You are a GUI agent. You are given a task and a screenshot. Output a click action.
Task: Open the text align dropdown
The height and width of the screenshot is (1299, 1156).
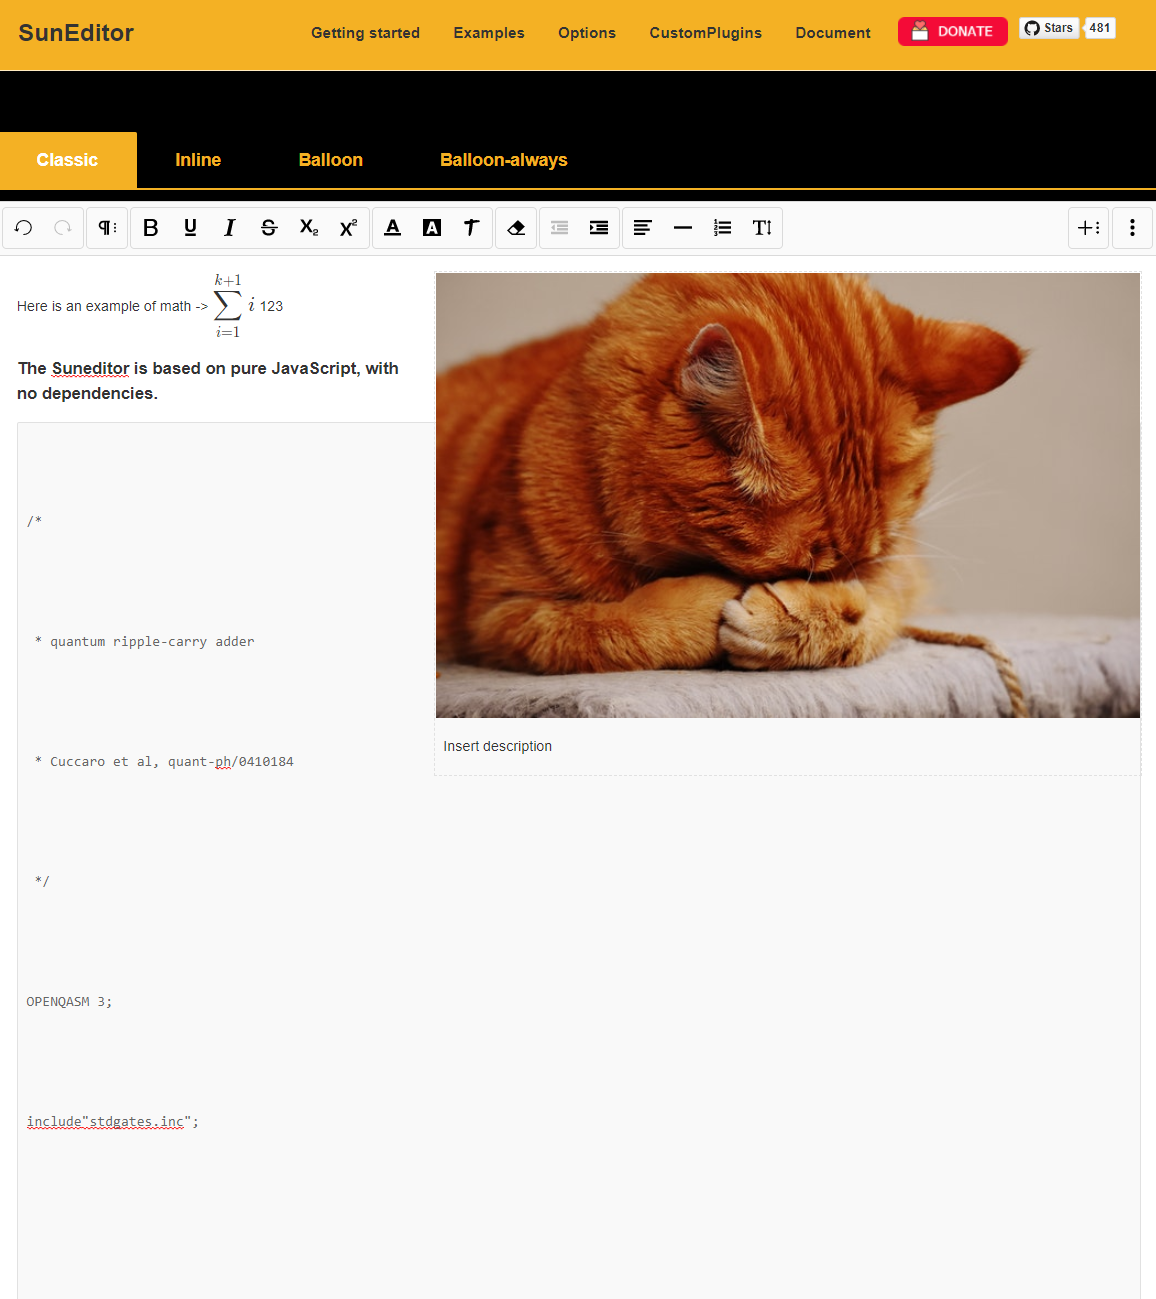(x=643, y=228)
